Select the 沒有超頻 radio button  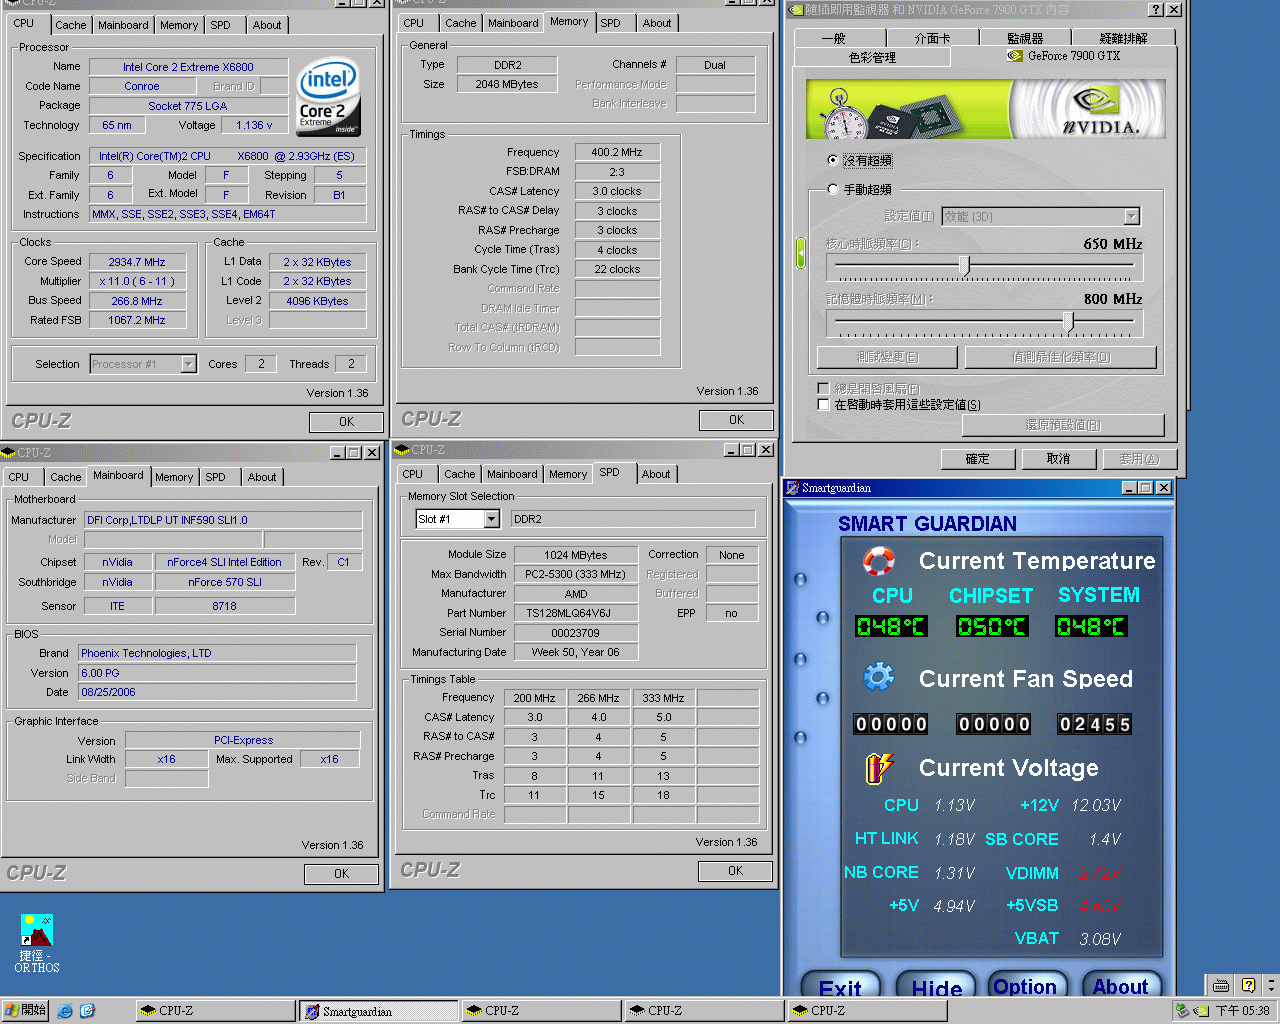pos(832,160)
